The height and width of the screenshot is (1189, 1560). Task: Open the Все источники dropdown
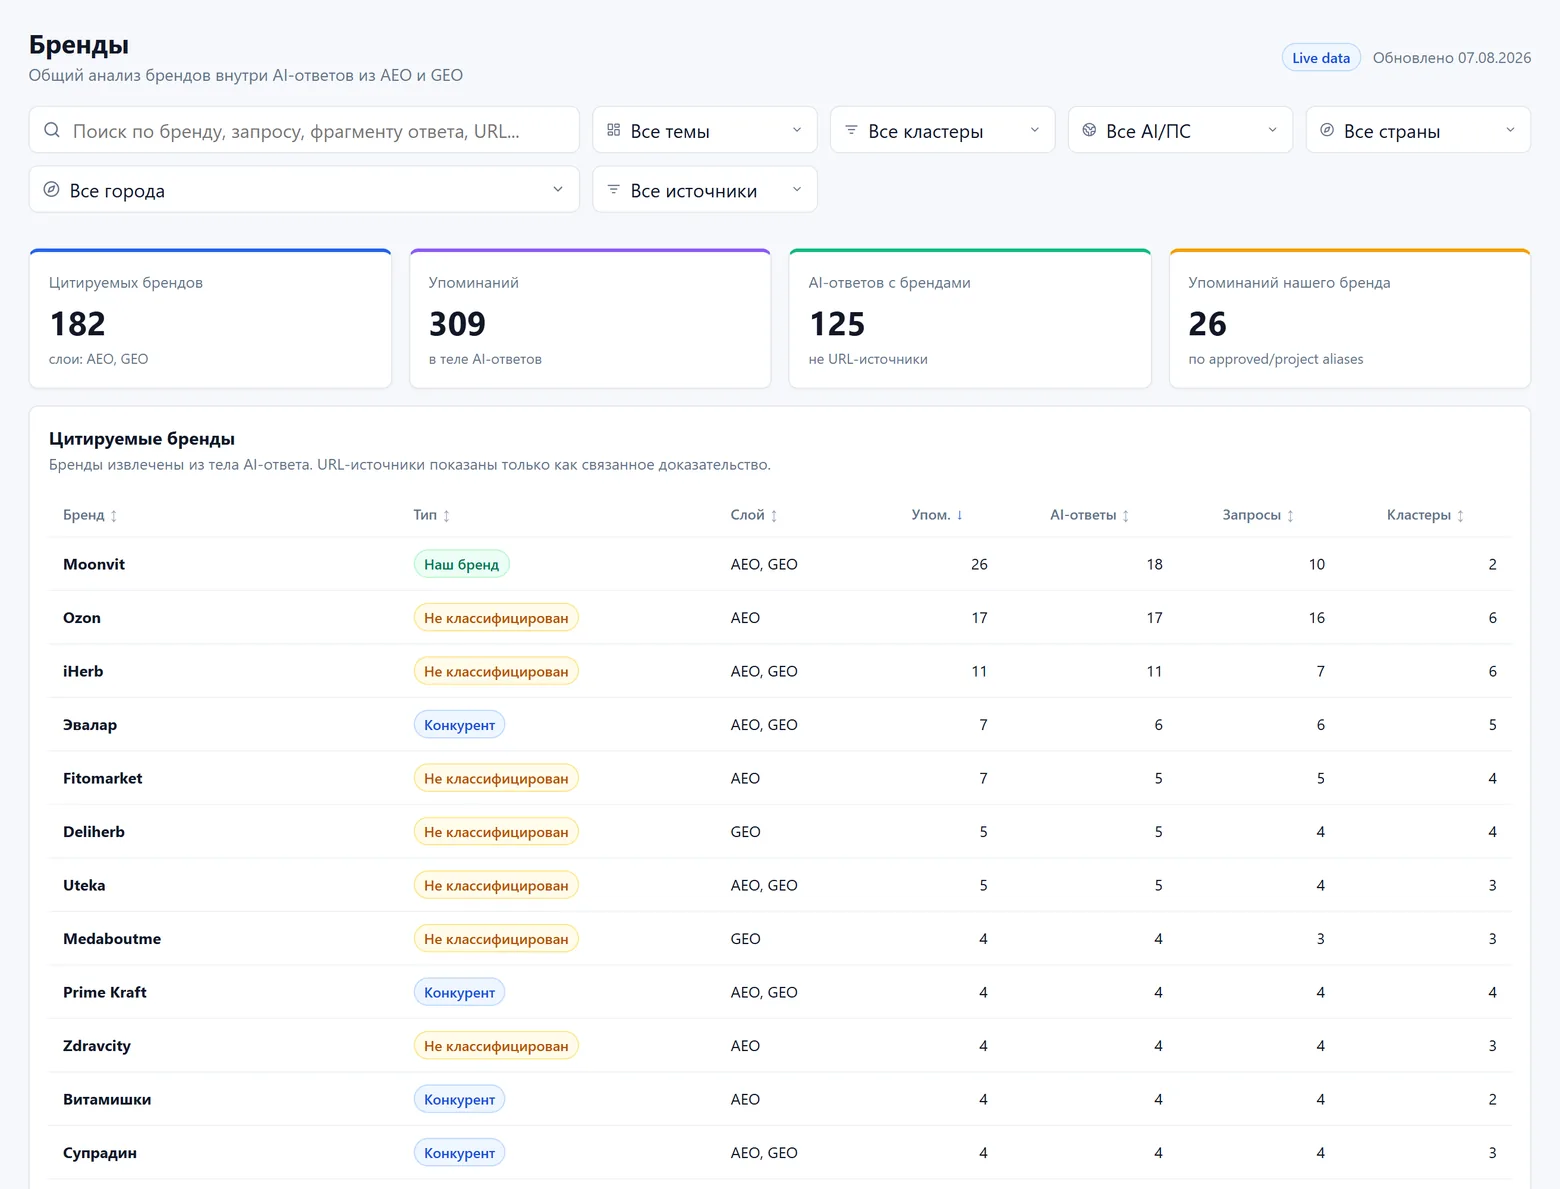705,189
